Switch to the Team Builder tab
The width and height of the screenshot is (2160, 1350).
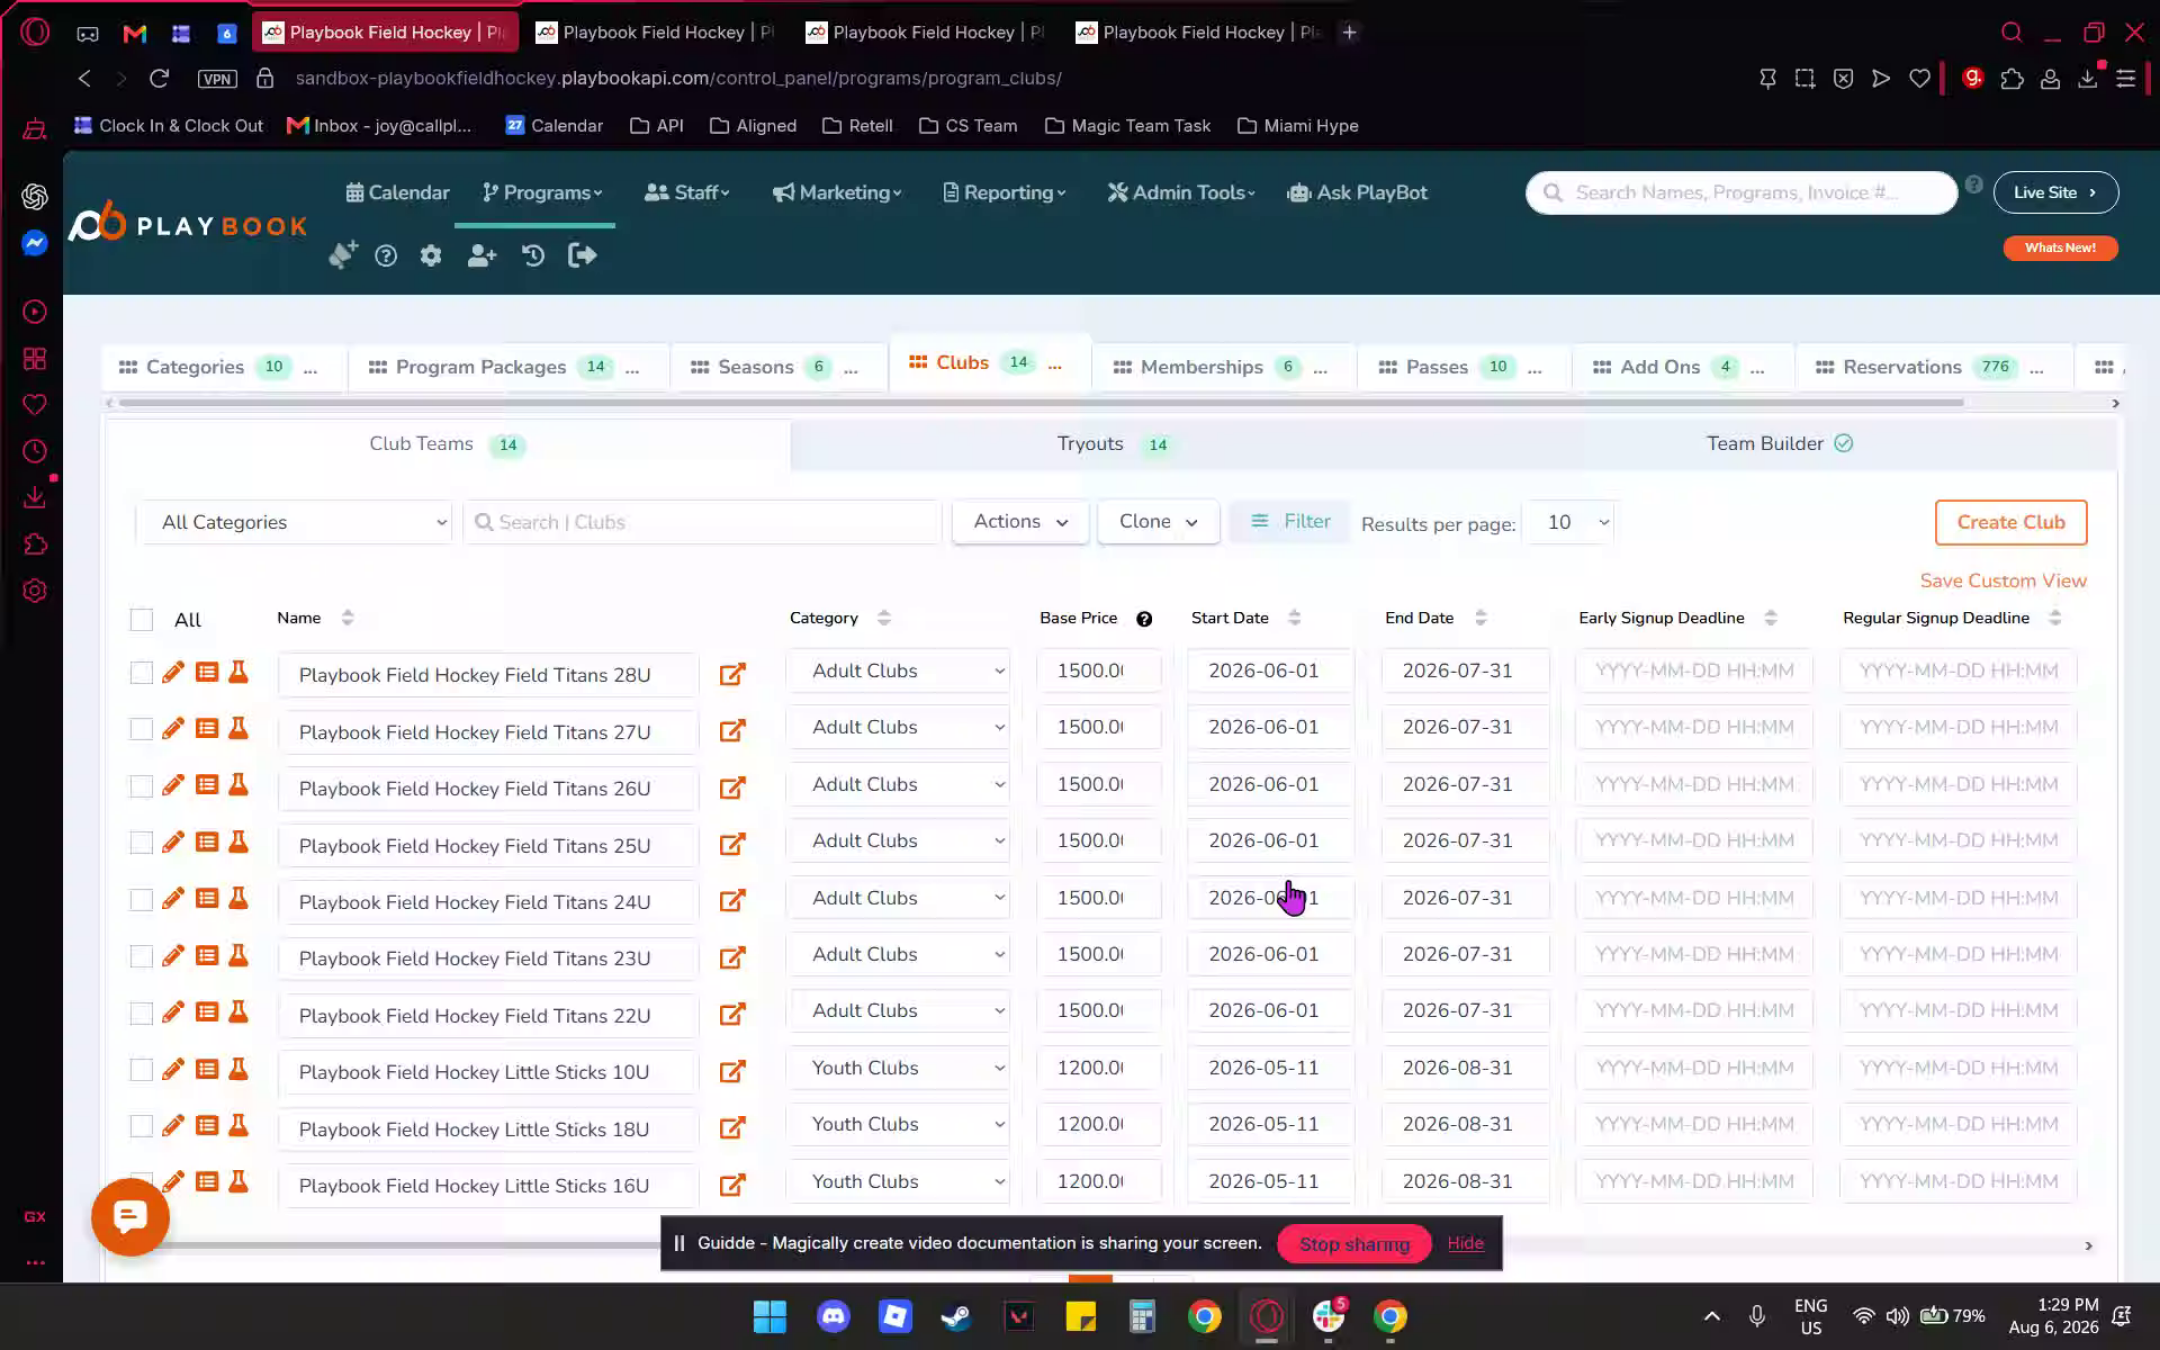click(x=1779, y=444)
